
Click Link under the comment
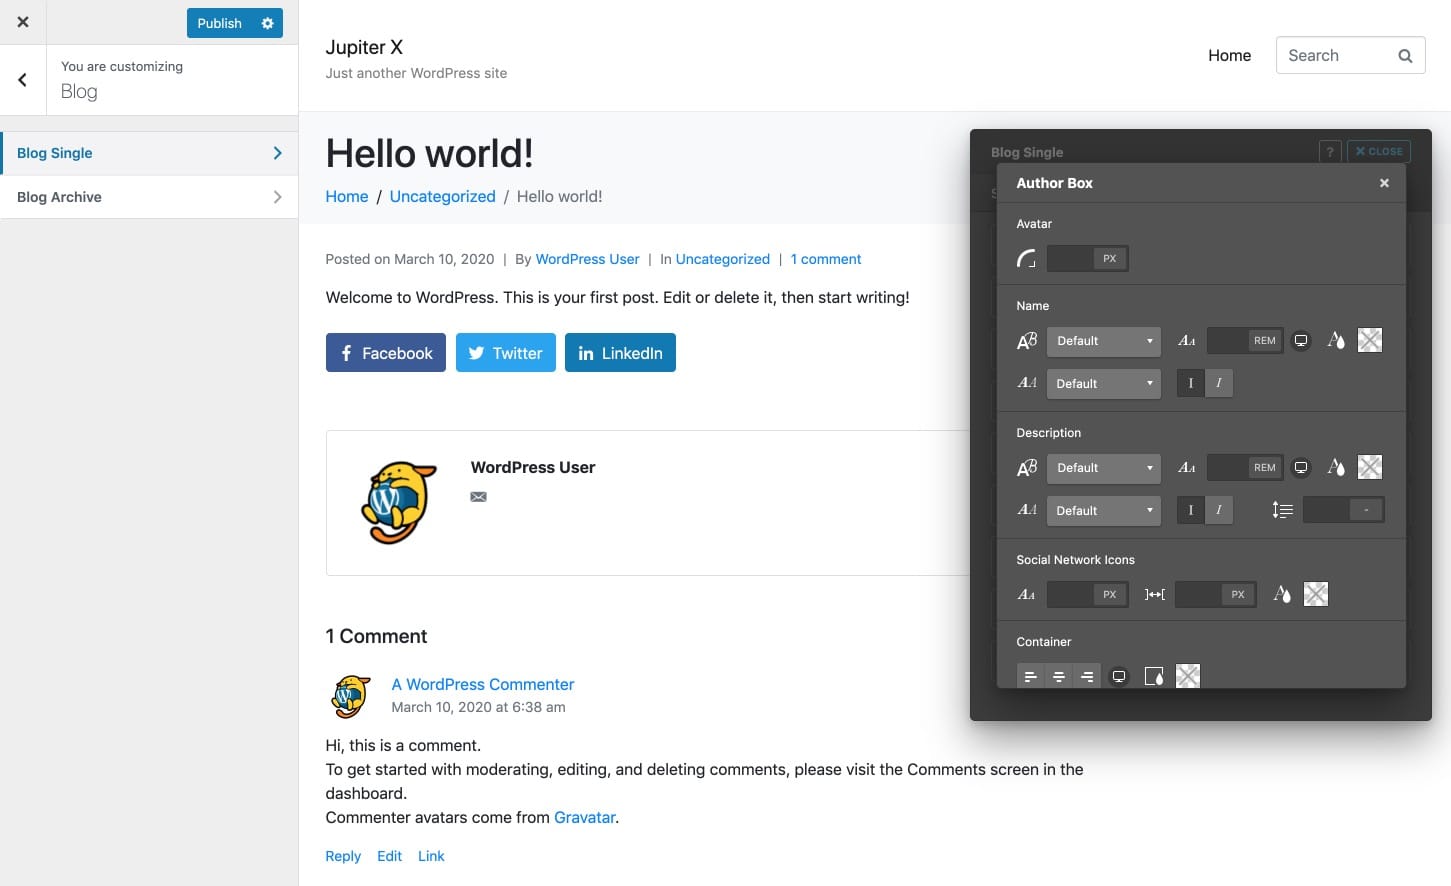431,856
